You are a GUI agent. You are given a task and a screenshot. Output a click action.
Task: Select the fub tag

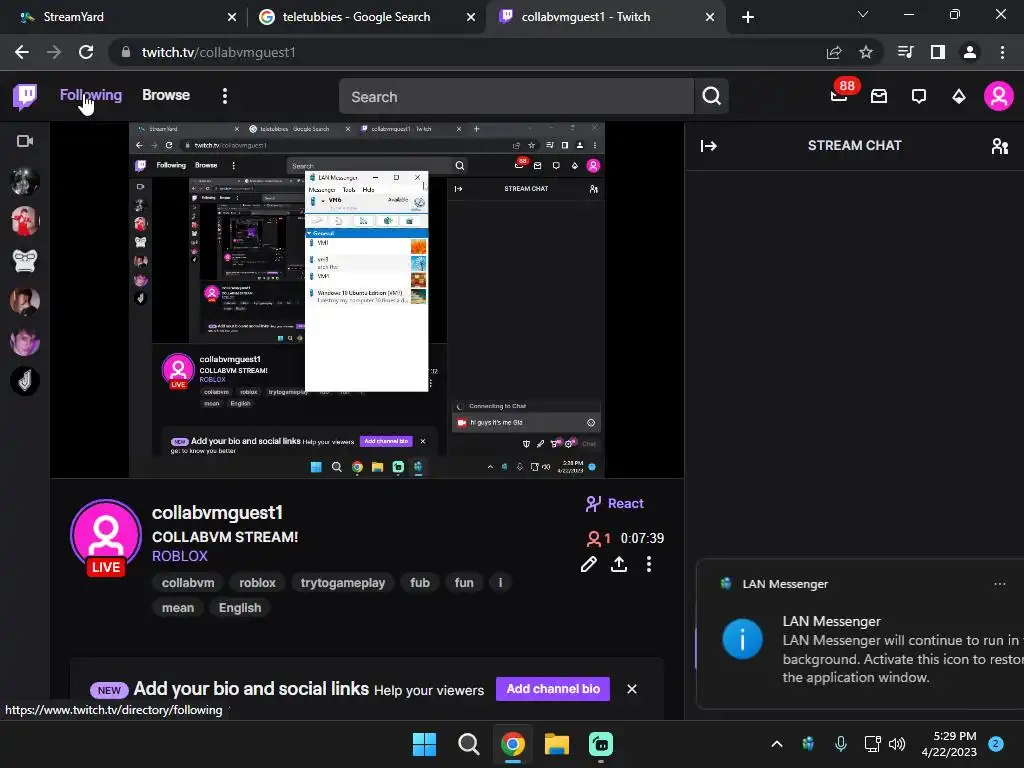pyautogui.click(x=420, y=583)
